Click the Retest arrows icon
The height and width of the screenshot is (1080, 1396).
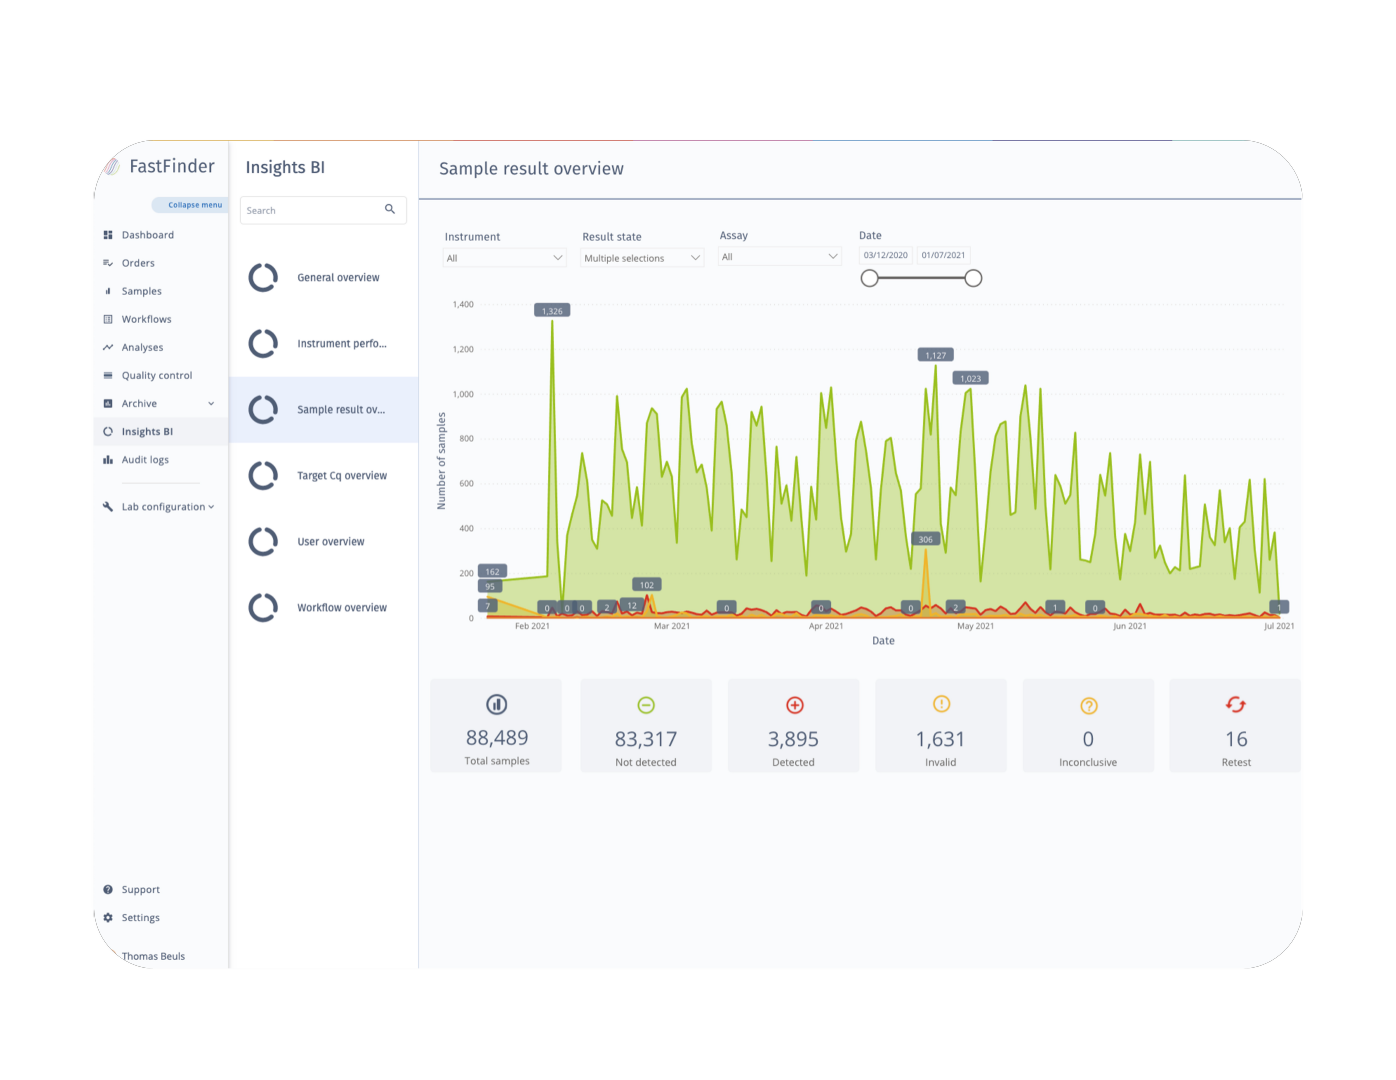coord(1236,705)
